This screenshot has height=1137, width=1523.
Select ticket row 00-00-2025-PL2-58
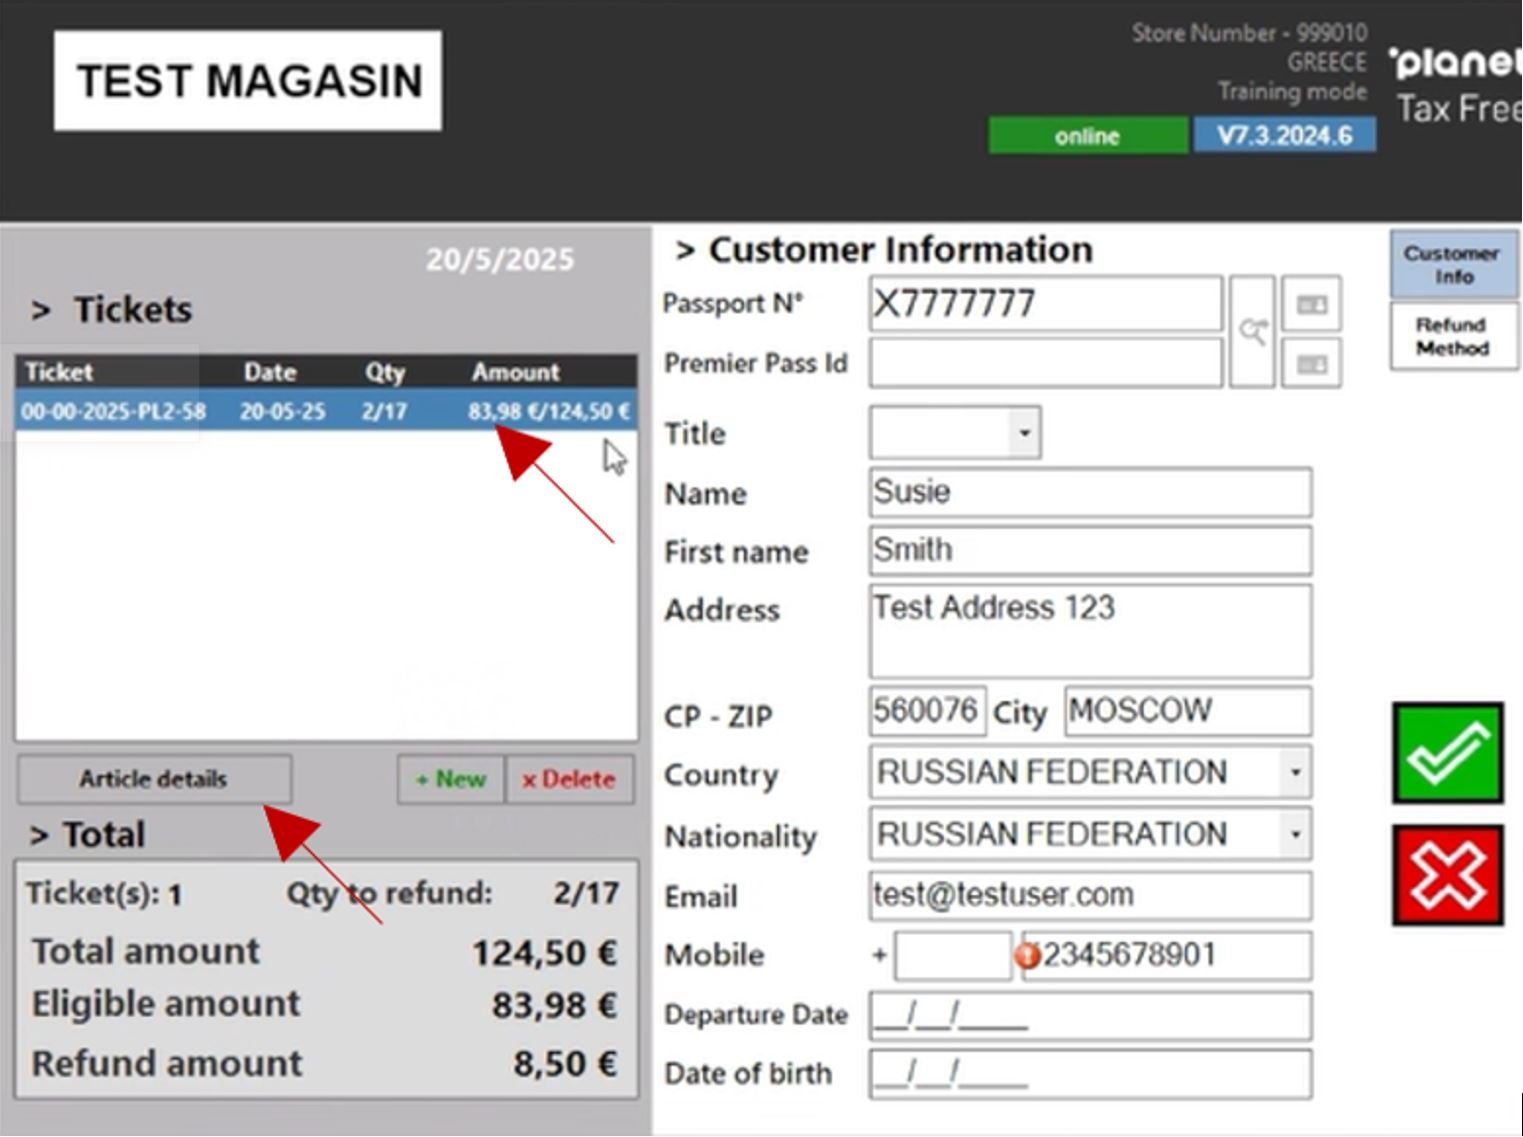[x=325, y=411]
